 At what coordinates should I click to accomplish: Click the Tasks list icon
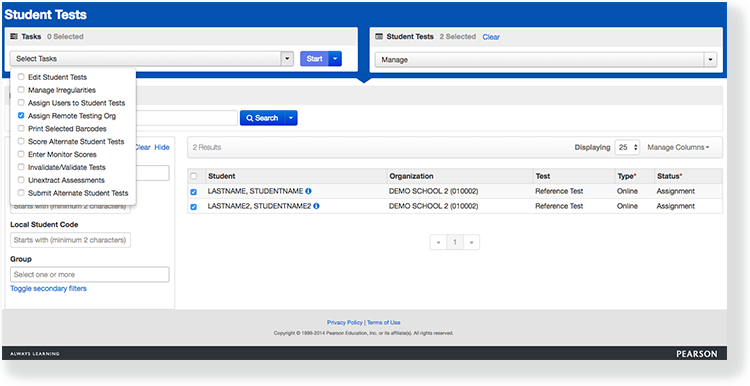[14, 36]
